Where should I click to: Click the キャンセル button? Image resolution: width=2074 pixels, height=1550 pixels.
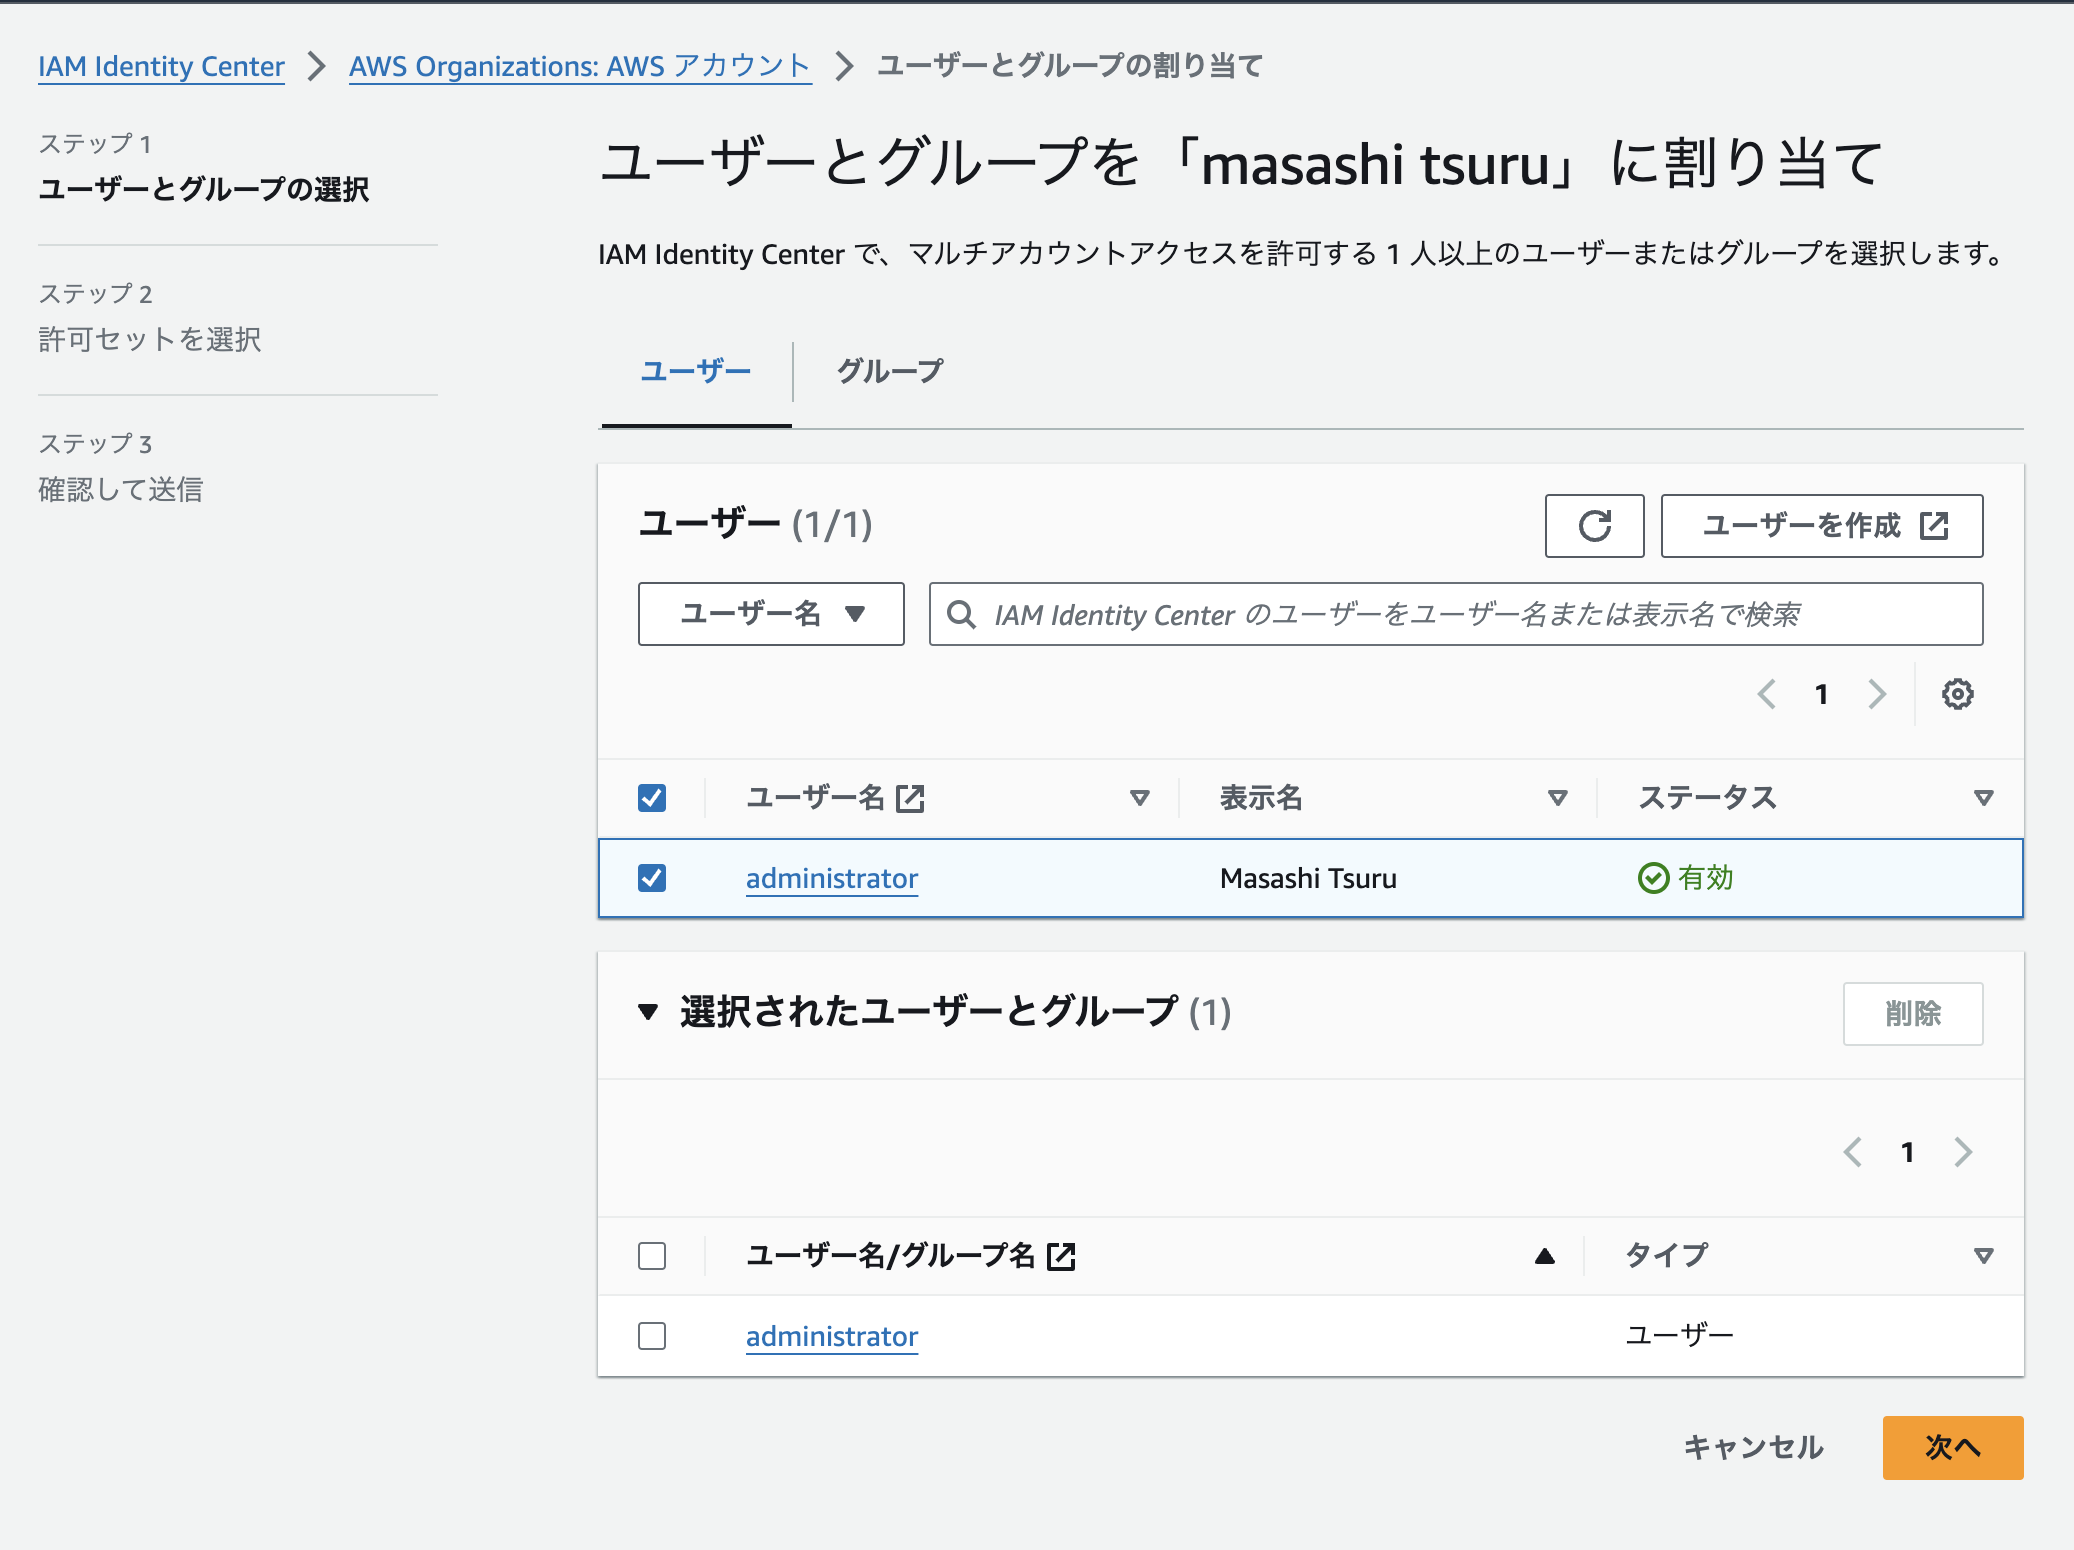1753,1448
